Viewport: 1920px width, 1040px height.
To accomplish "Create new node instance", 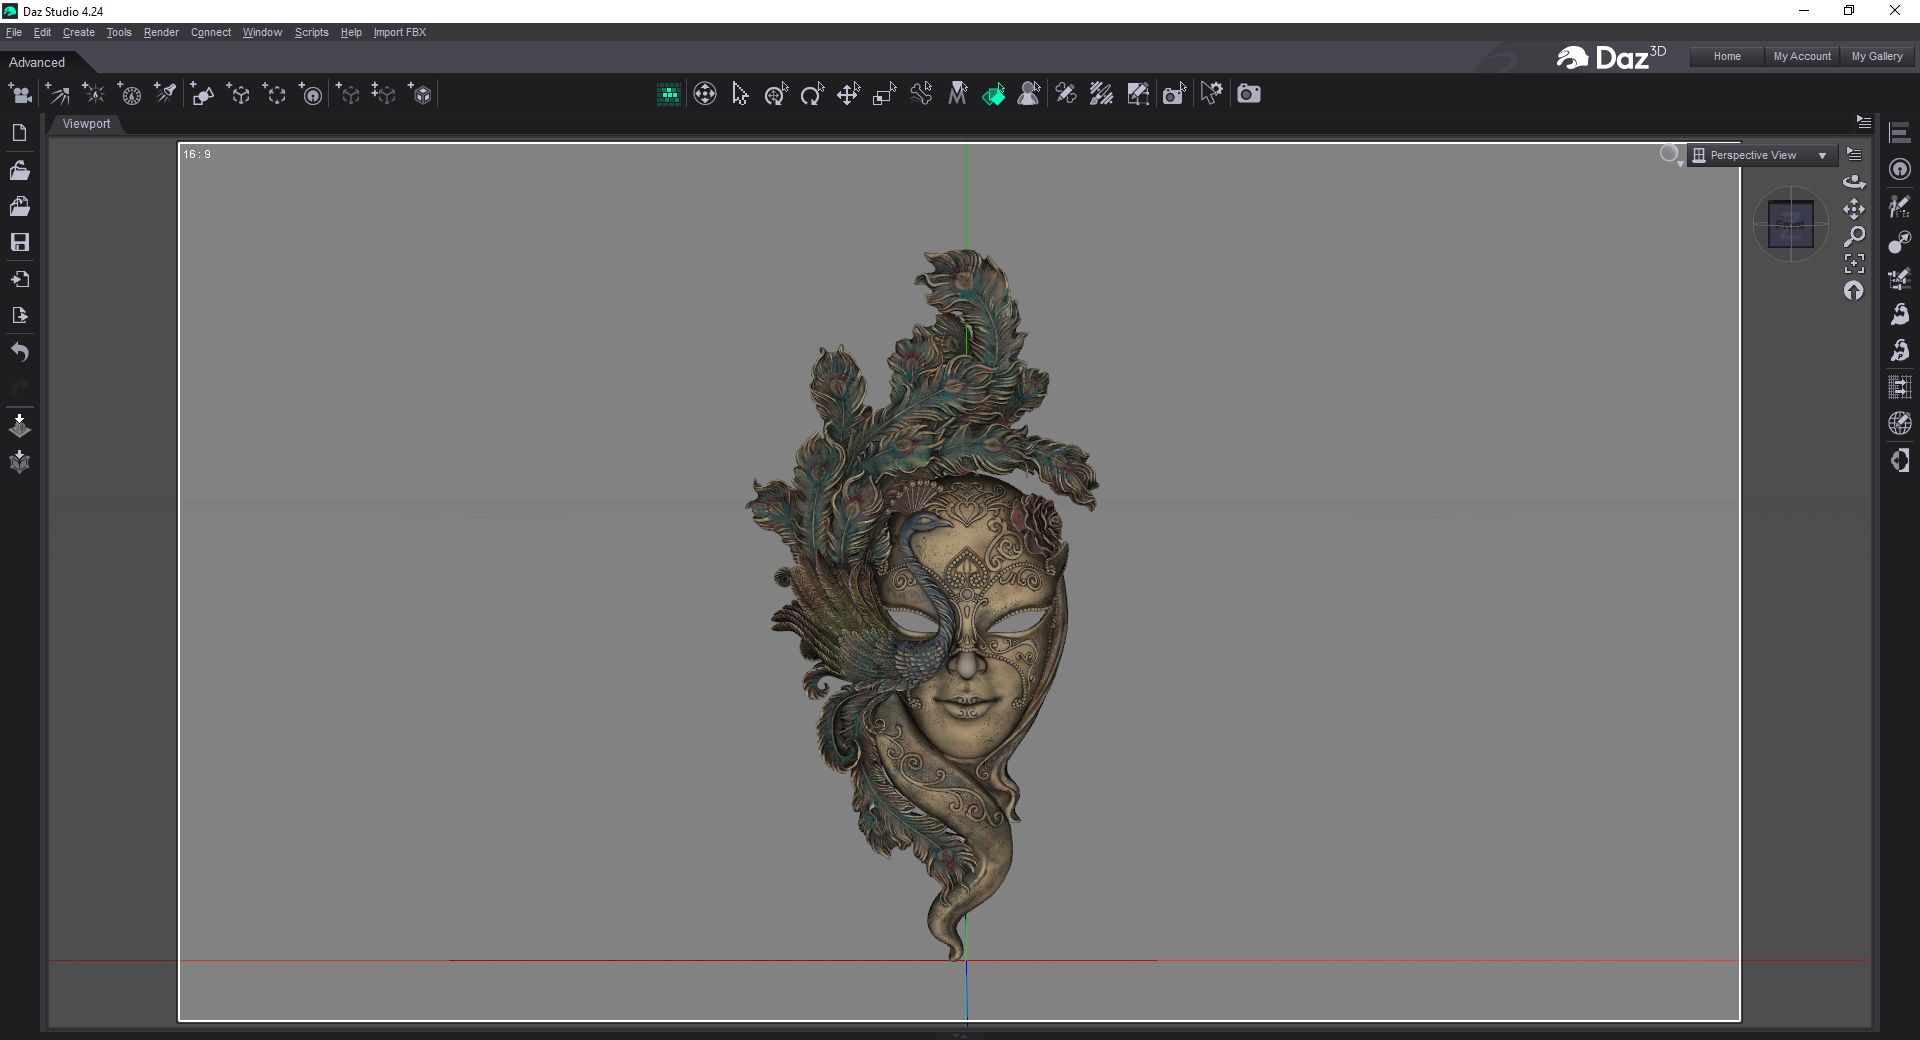I will (347, 94).
